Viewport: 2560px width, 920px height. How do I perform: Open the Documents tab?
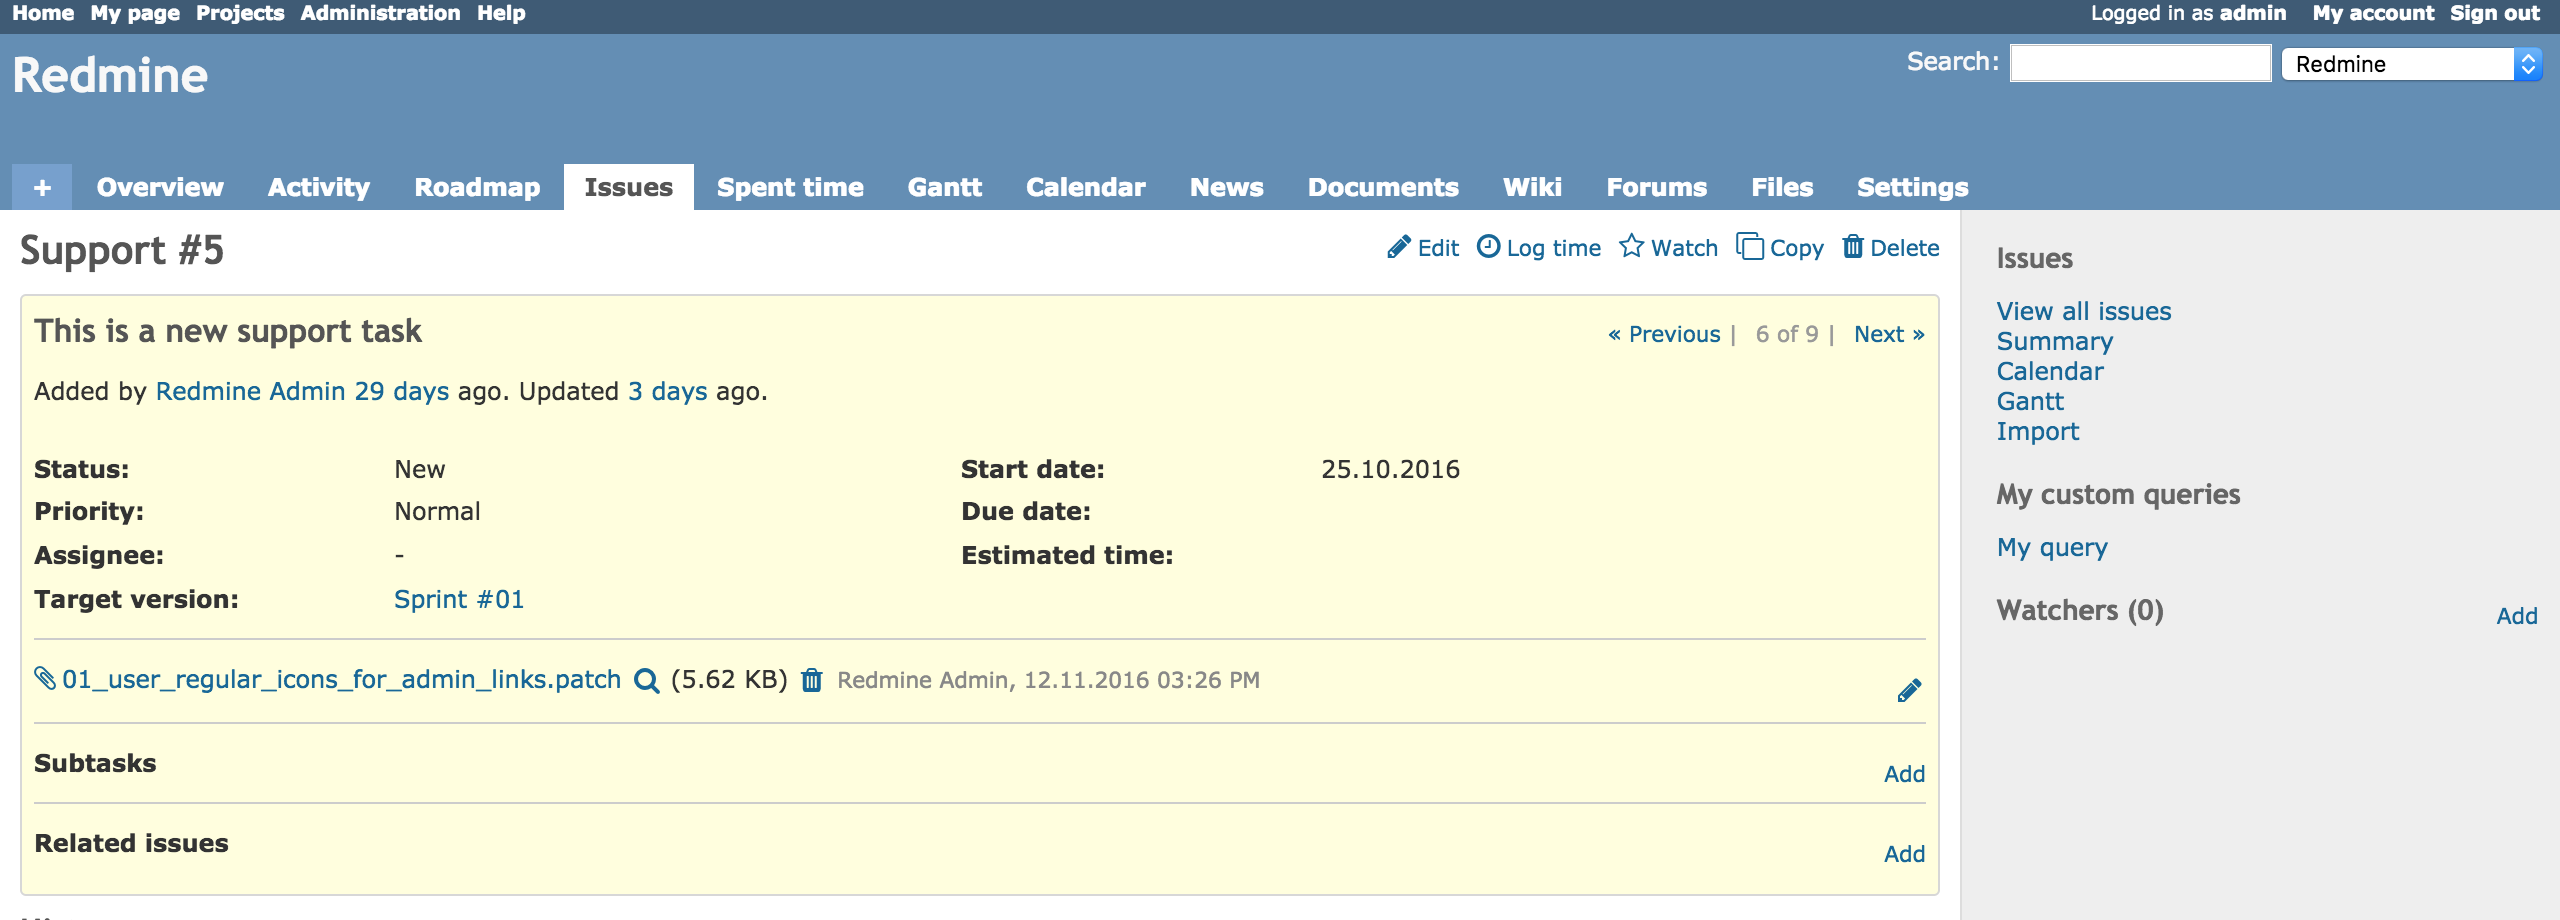click(1383, 187)
